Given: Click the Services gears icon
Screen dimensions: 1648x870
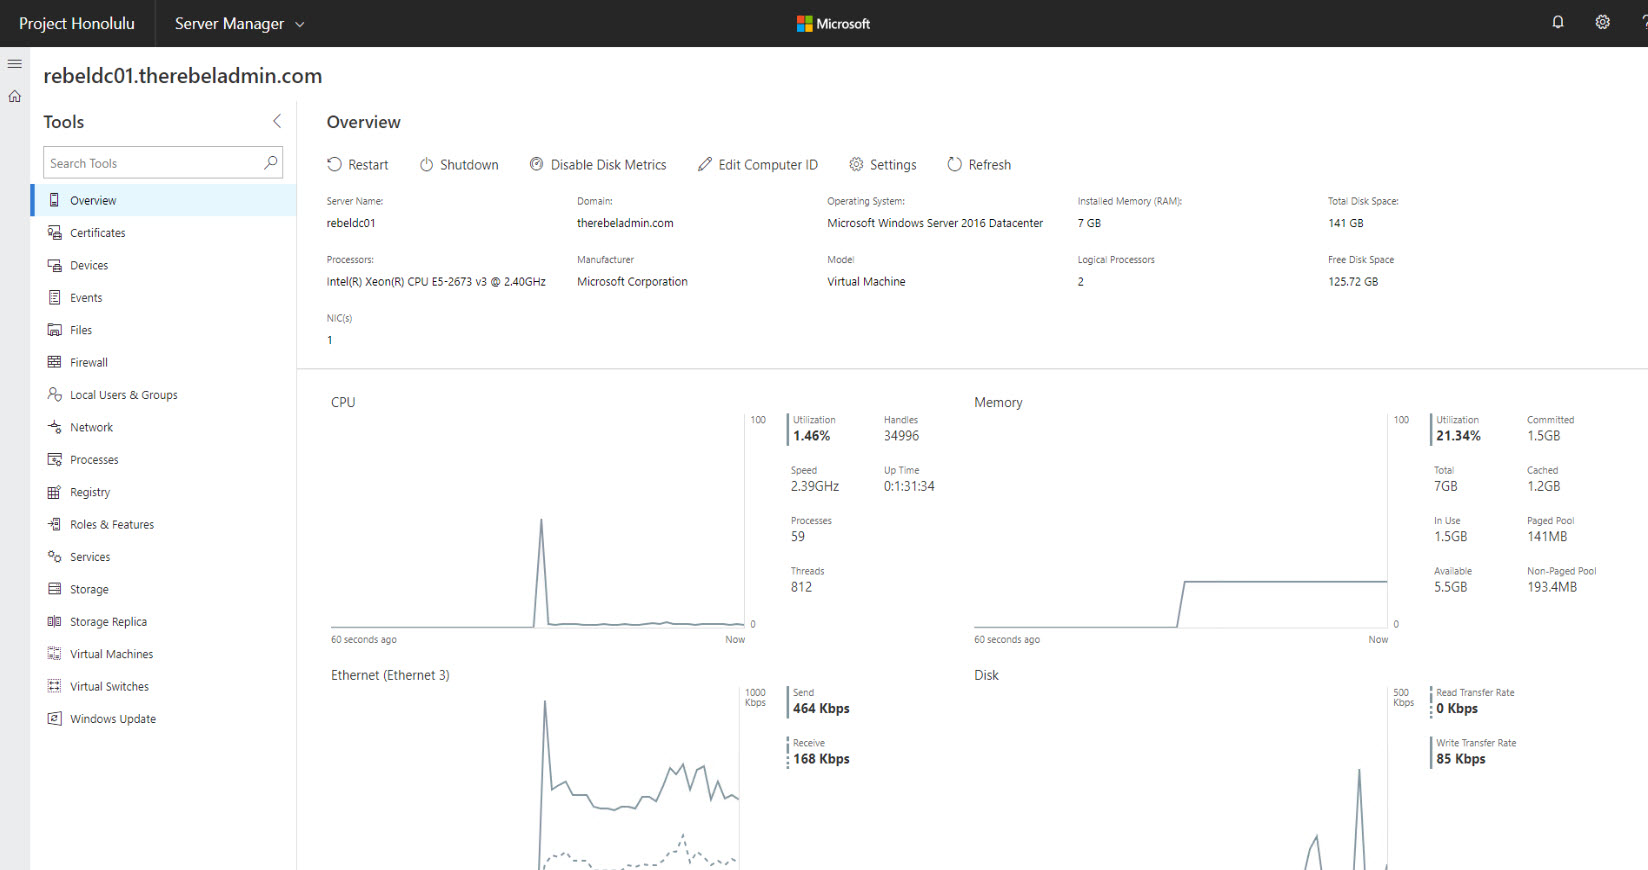Looking at the screenshot, I should (55, 557).
